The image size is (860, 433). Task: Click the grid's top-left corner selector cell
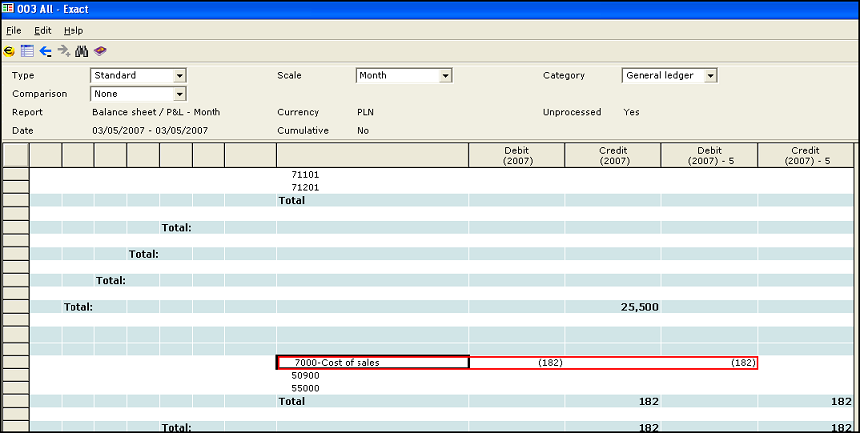click(x=15, y=155)
